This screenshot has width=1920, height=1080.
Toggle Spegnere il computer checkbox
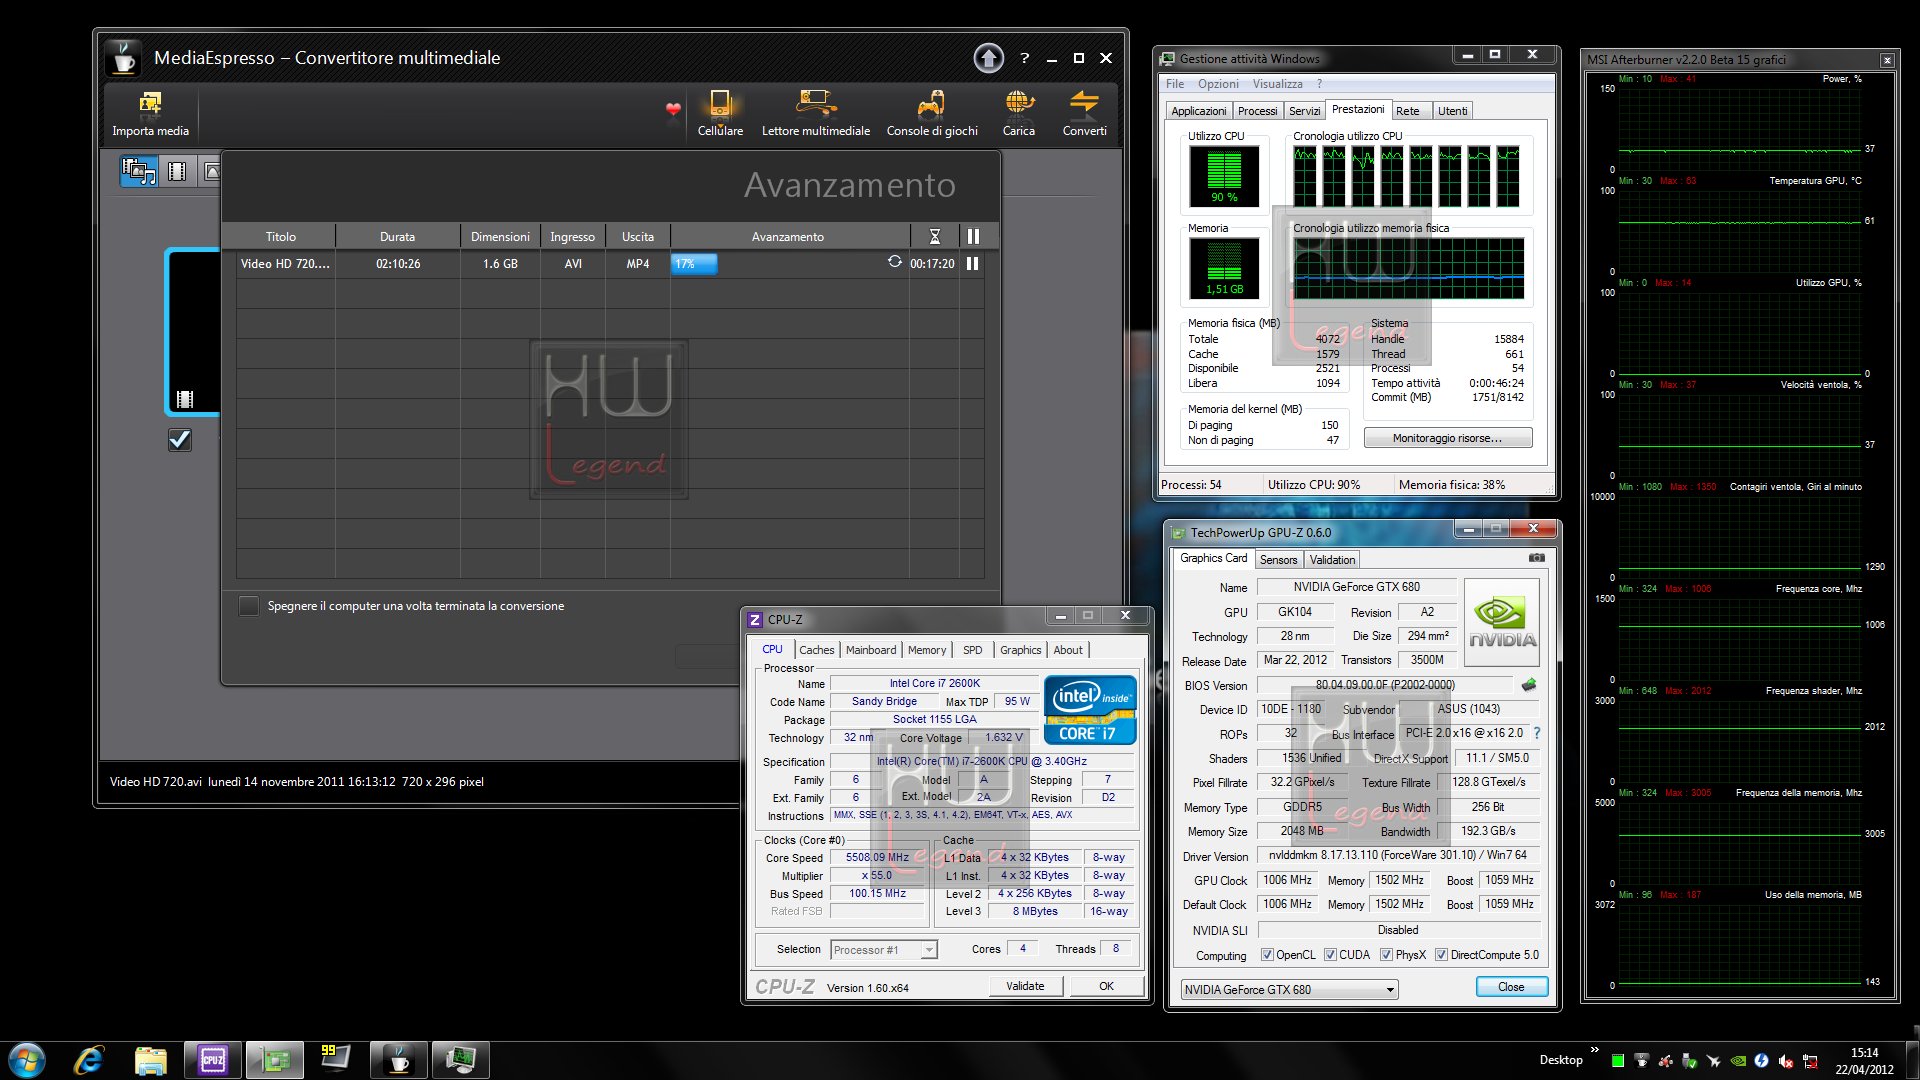click(x=249, y=606)
